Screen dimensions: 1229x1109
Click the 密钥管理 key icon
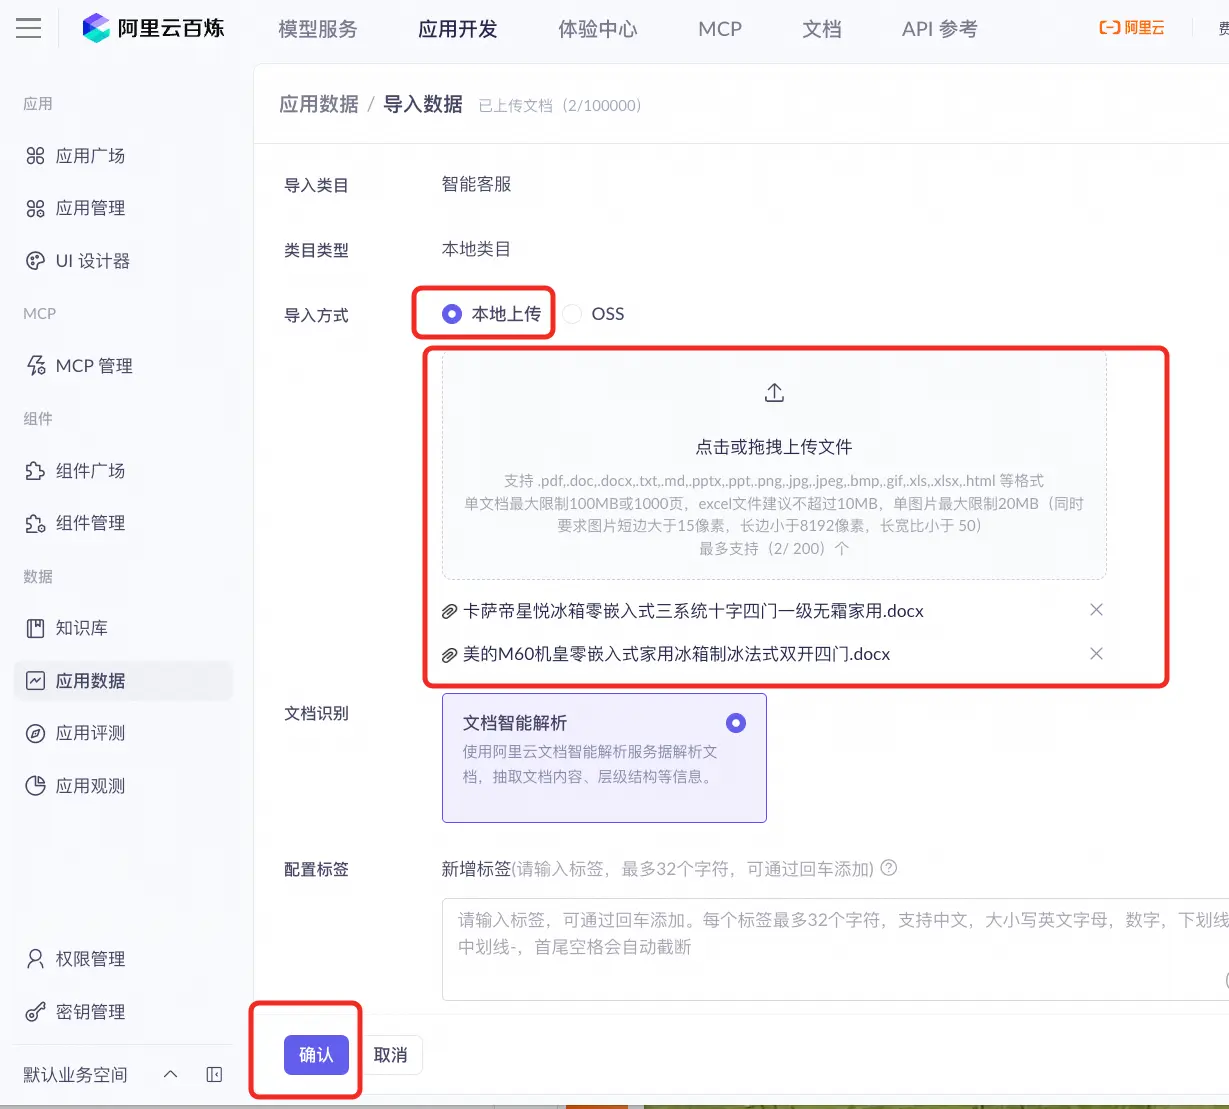coord(35,1012)
